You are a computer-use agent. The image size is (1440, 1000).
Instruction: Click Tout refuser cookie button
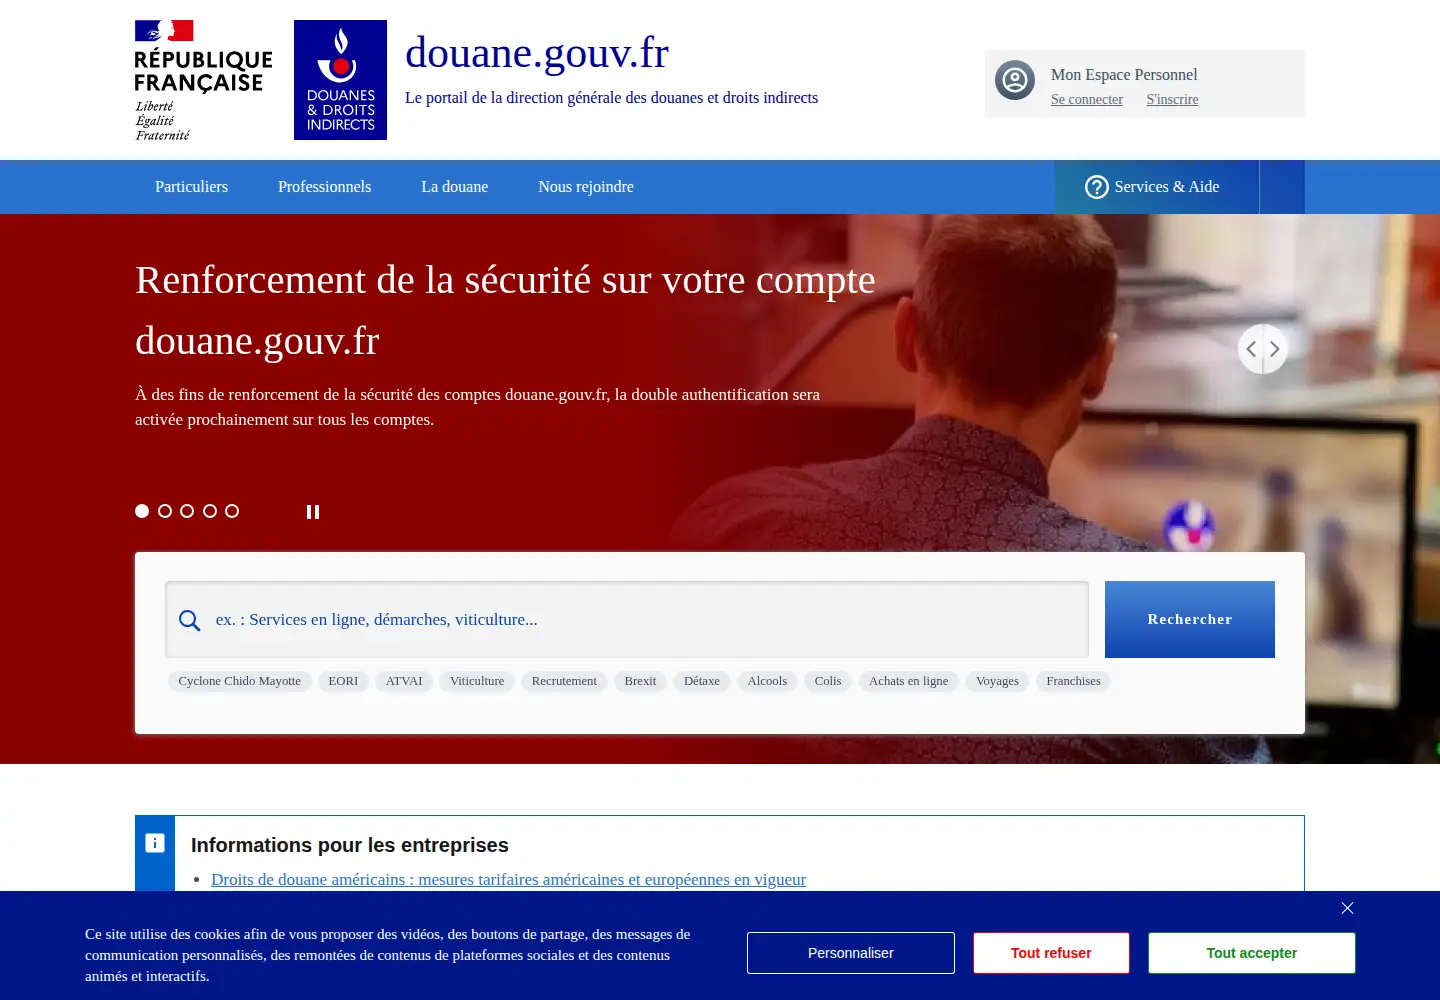1051,953
